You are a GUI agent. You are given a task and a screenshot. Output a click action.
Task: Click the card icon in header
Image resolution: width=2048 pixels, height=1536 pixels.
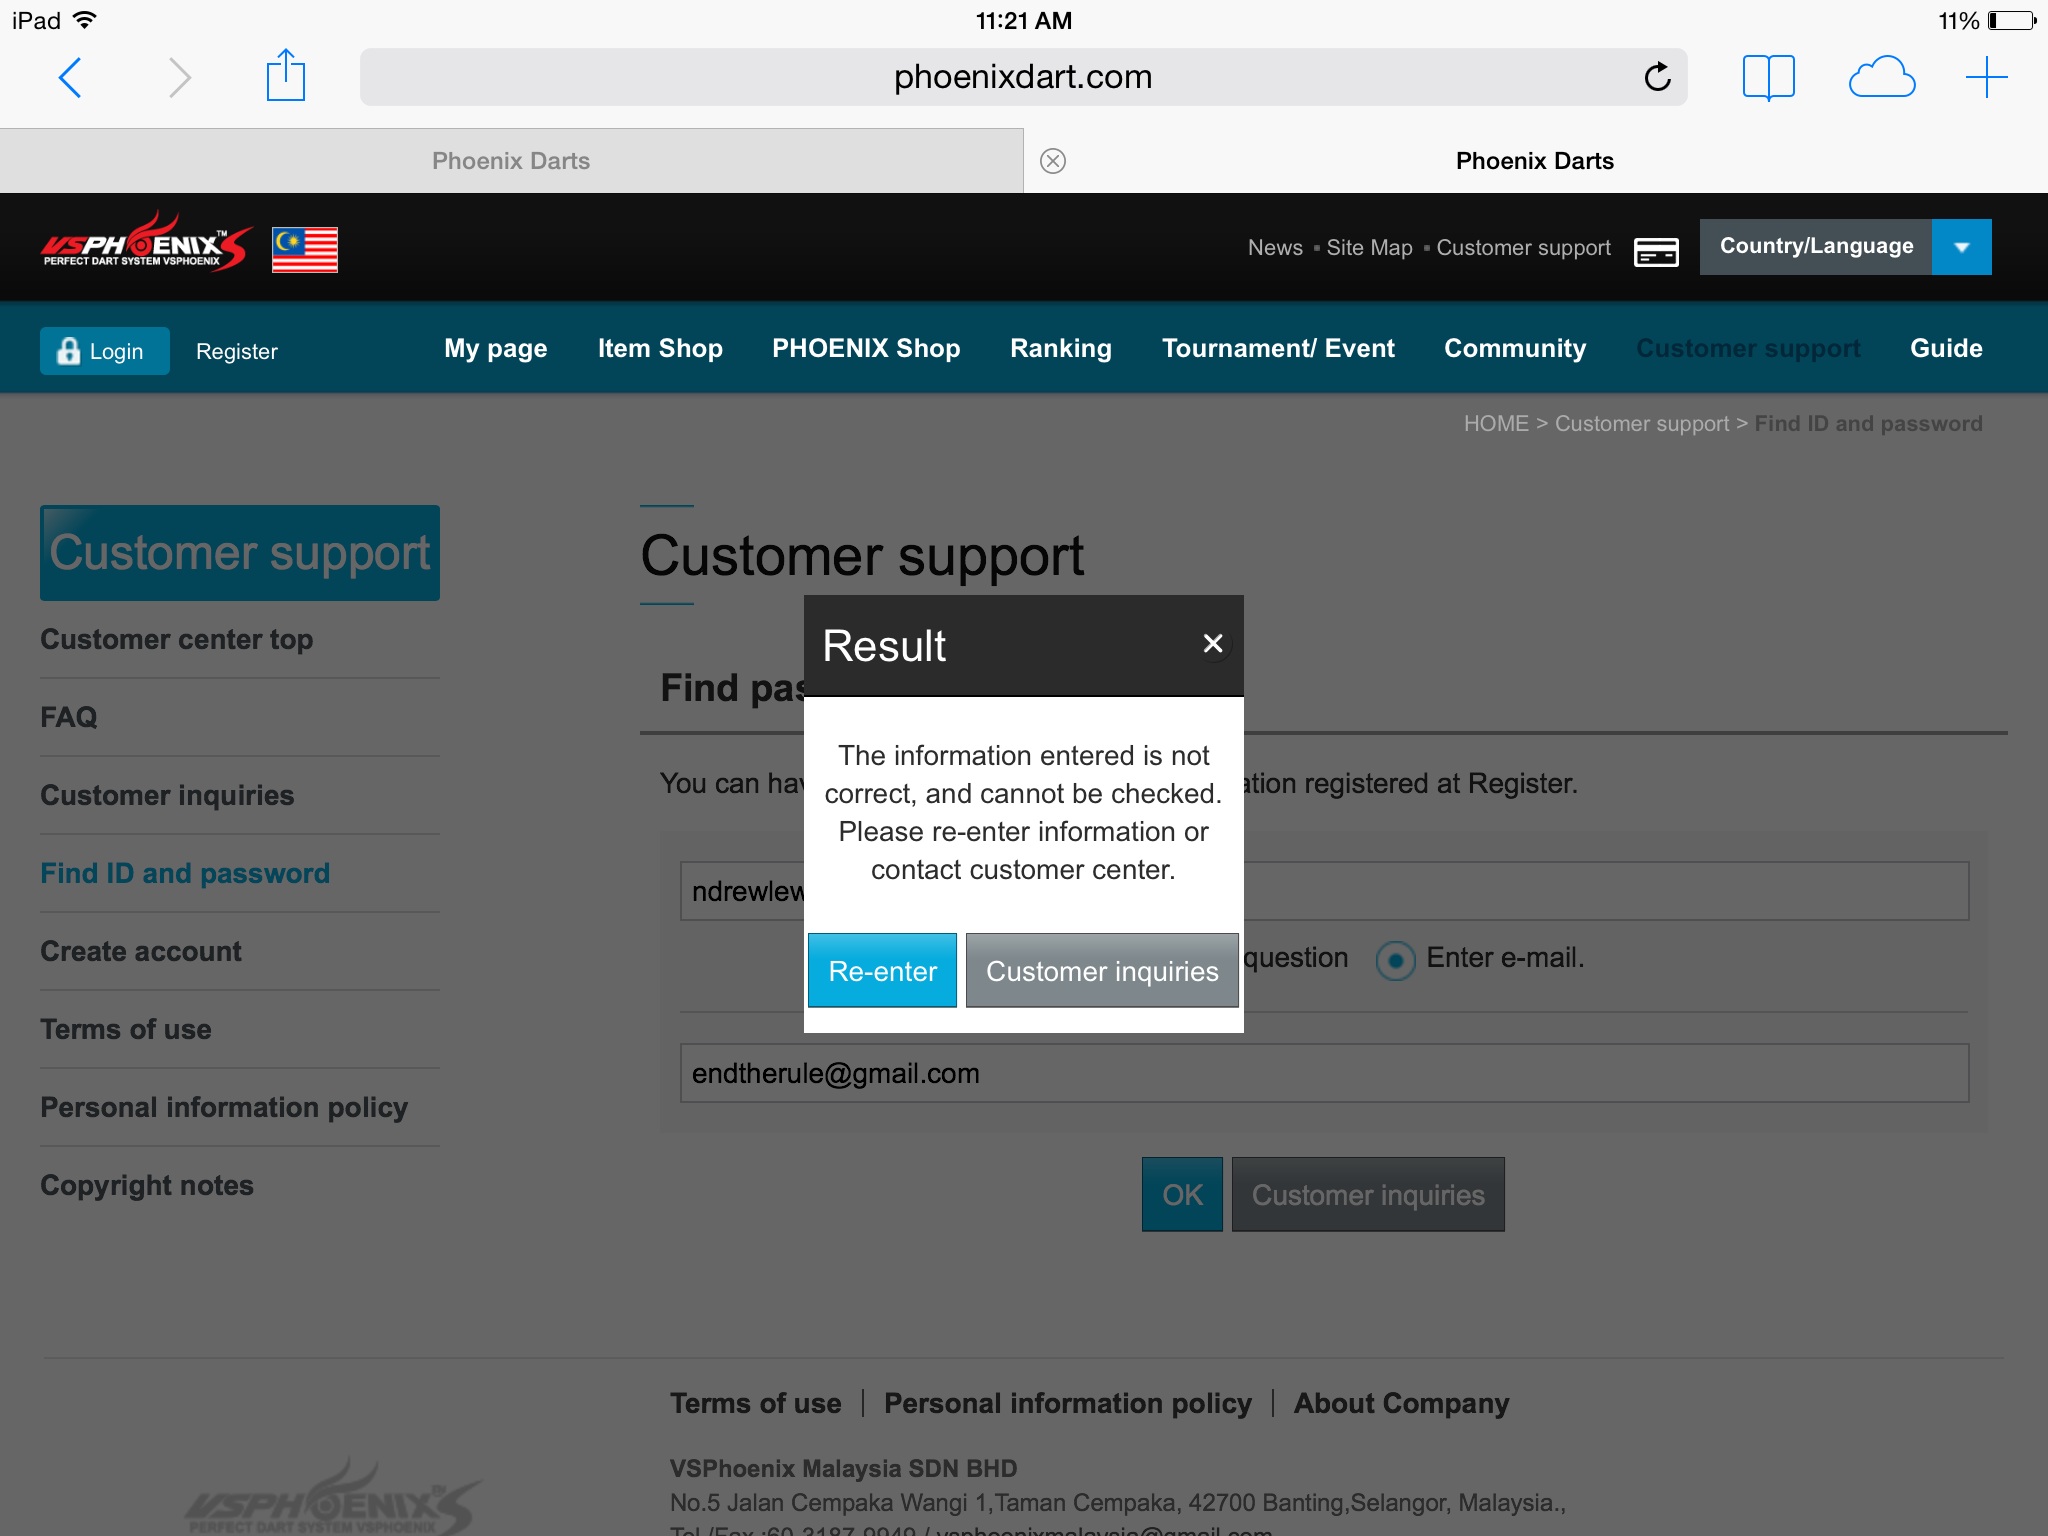coord(1656,251)
